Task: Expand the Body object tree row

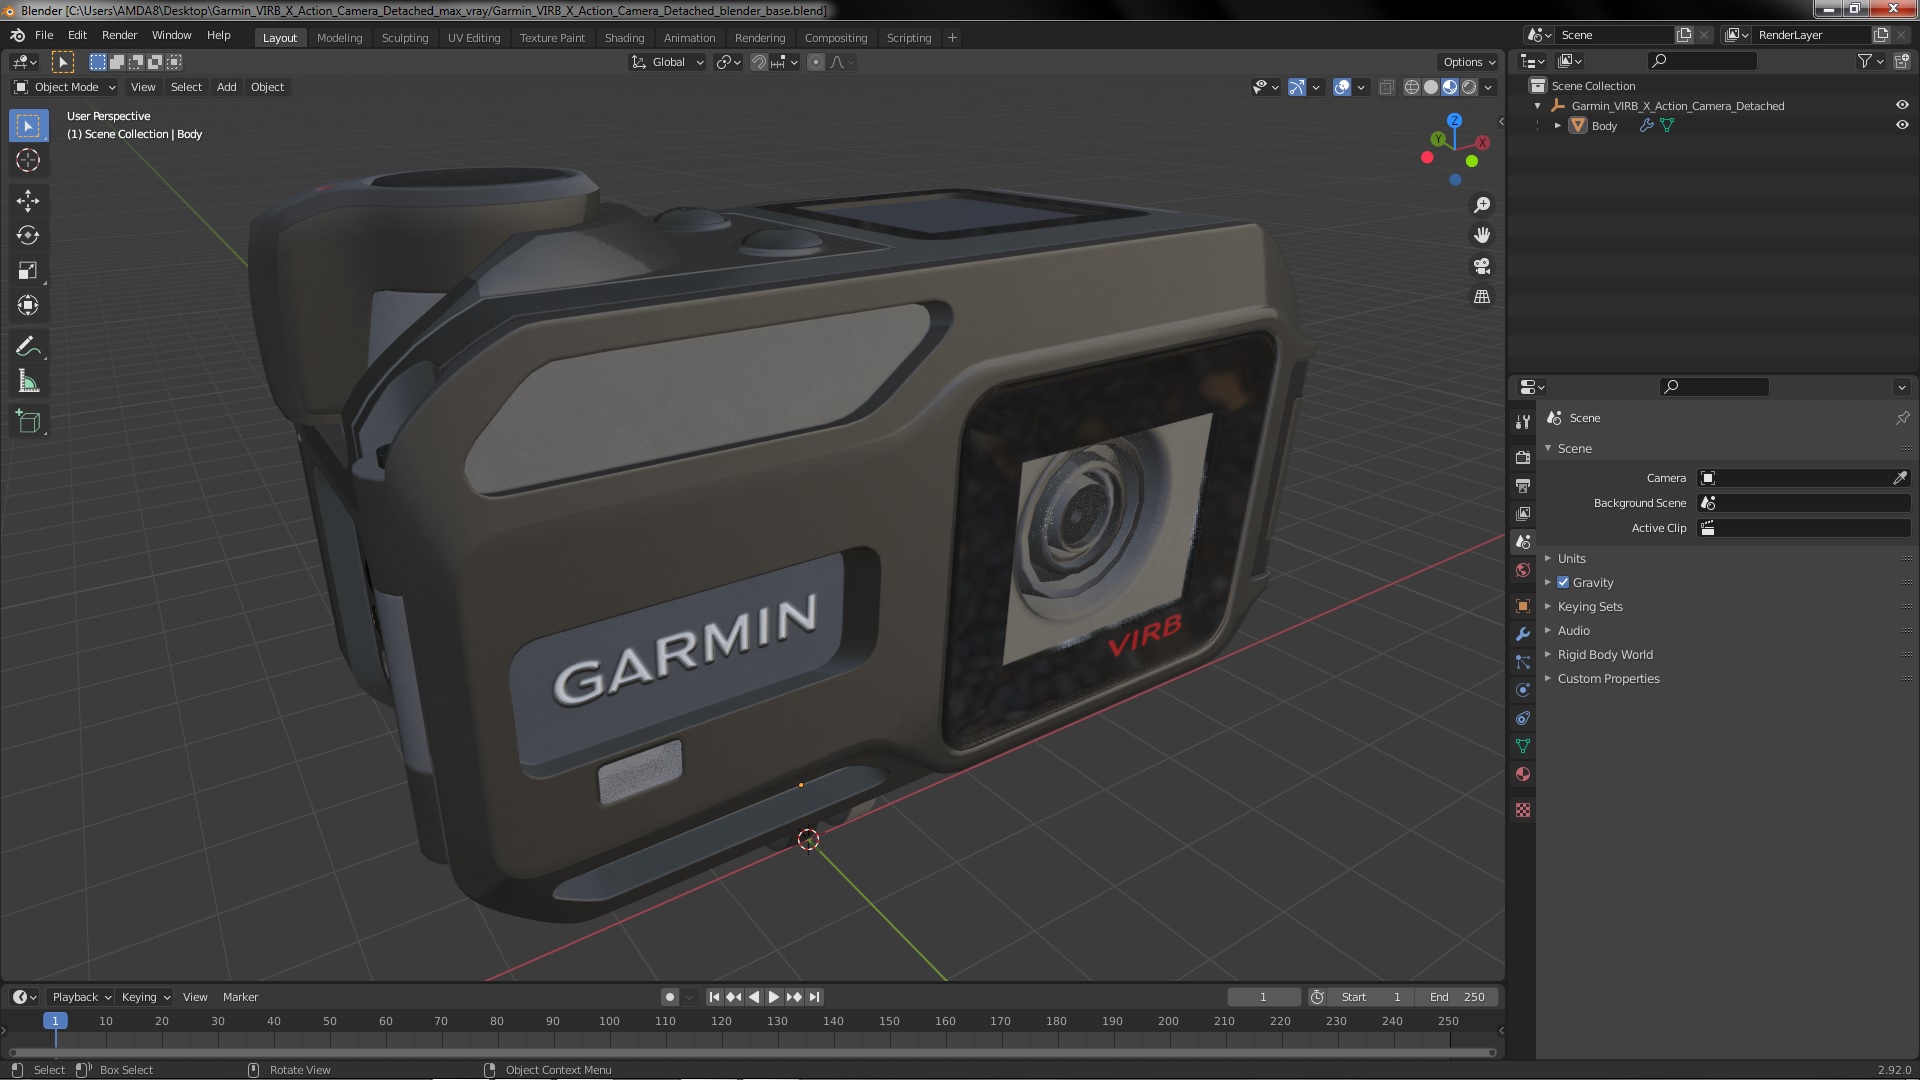Action: pyautogui.click(x=1557, y=125)
